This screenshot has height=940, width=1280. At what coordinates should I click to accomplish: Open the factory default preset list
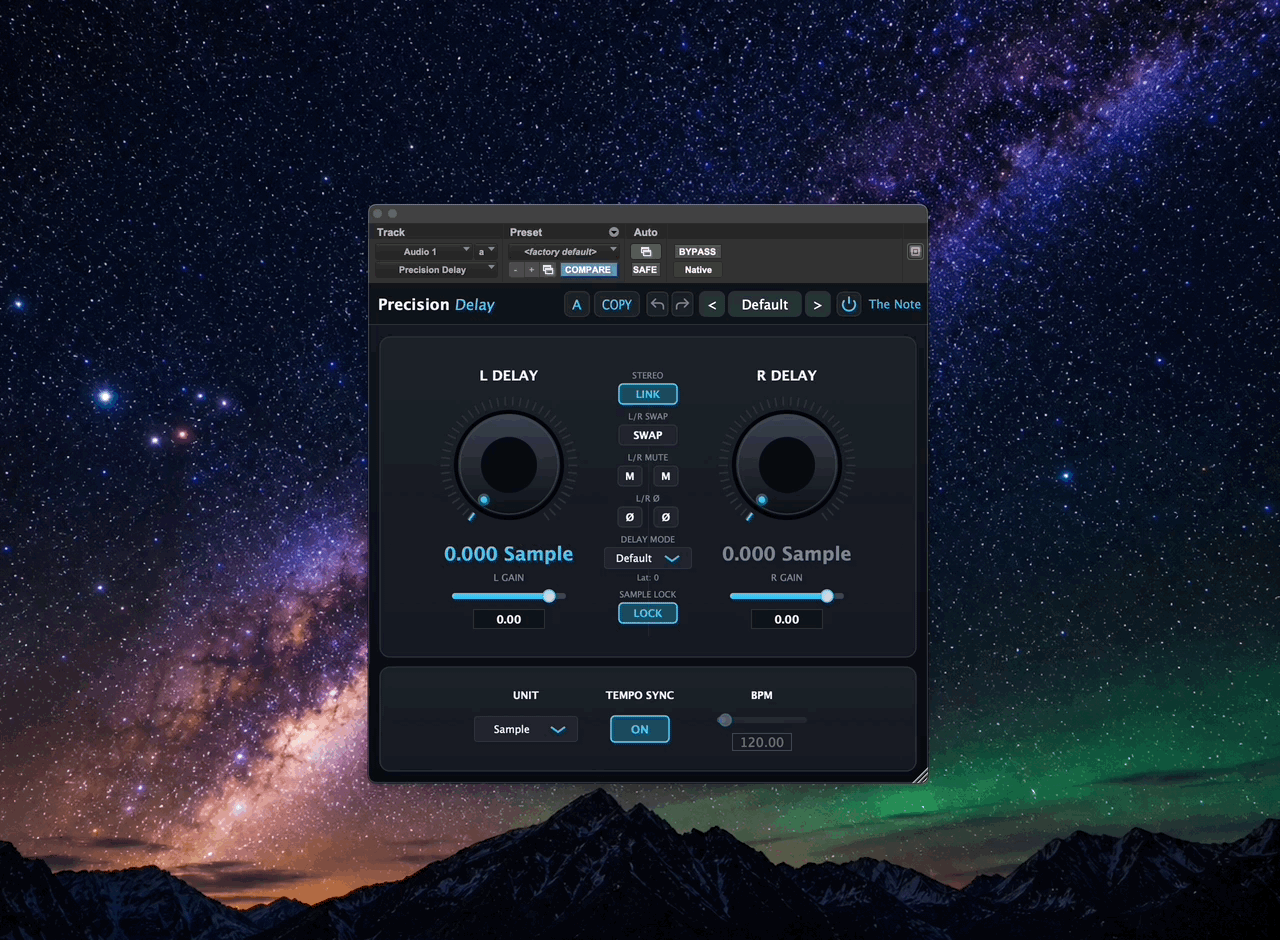point(564,252)
